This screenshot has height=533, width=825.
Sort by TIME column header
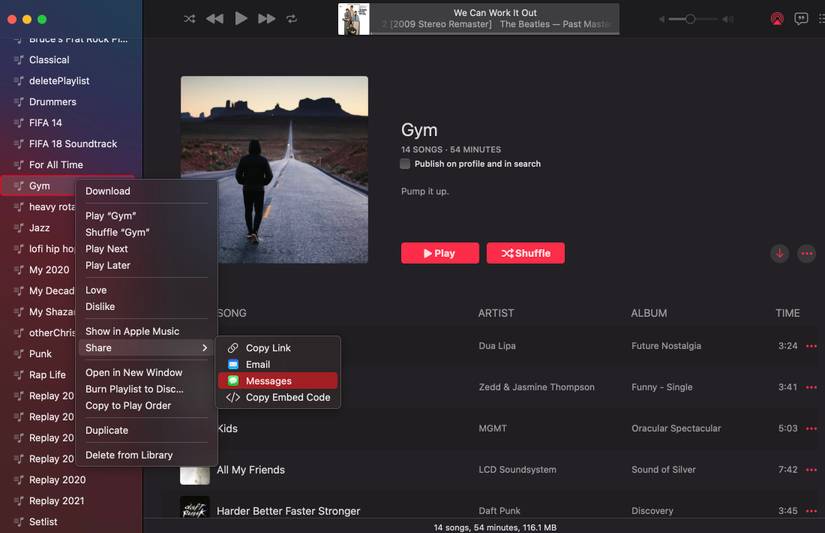(787, 313)
